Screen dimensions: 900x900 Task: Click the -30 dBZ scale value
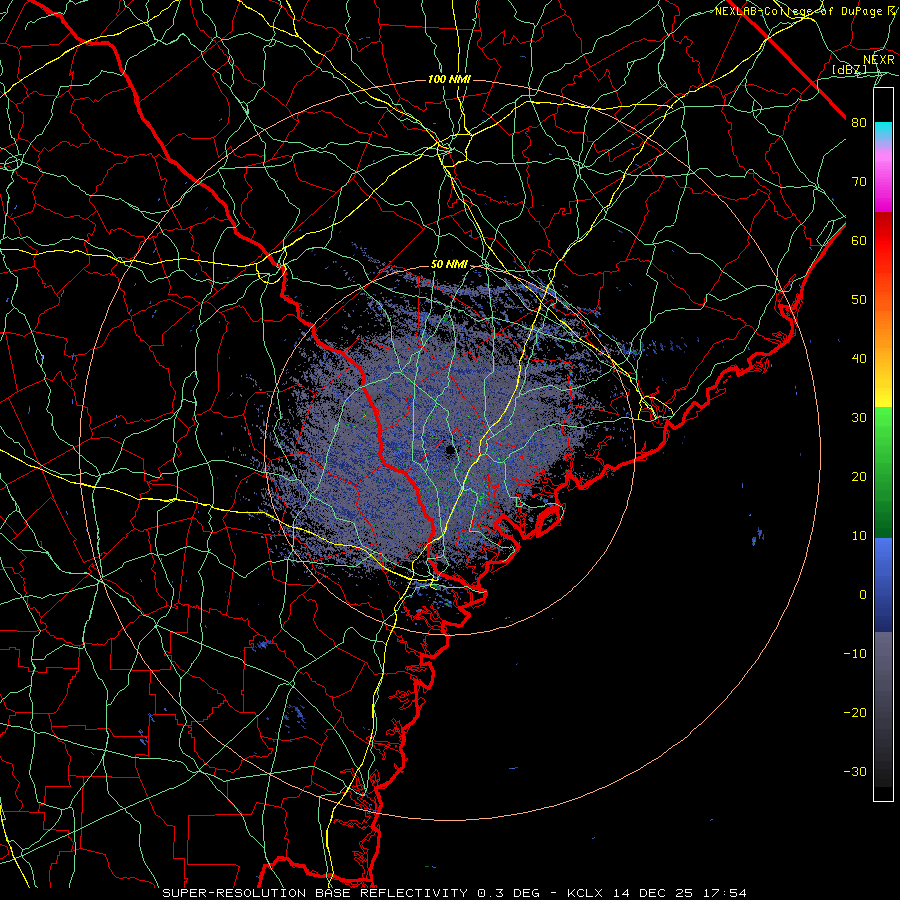(855, 772)
